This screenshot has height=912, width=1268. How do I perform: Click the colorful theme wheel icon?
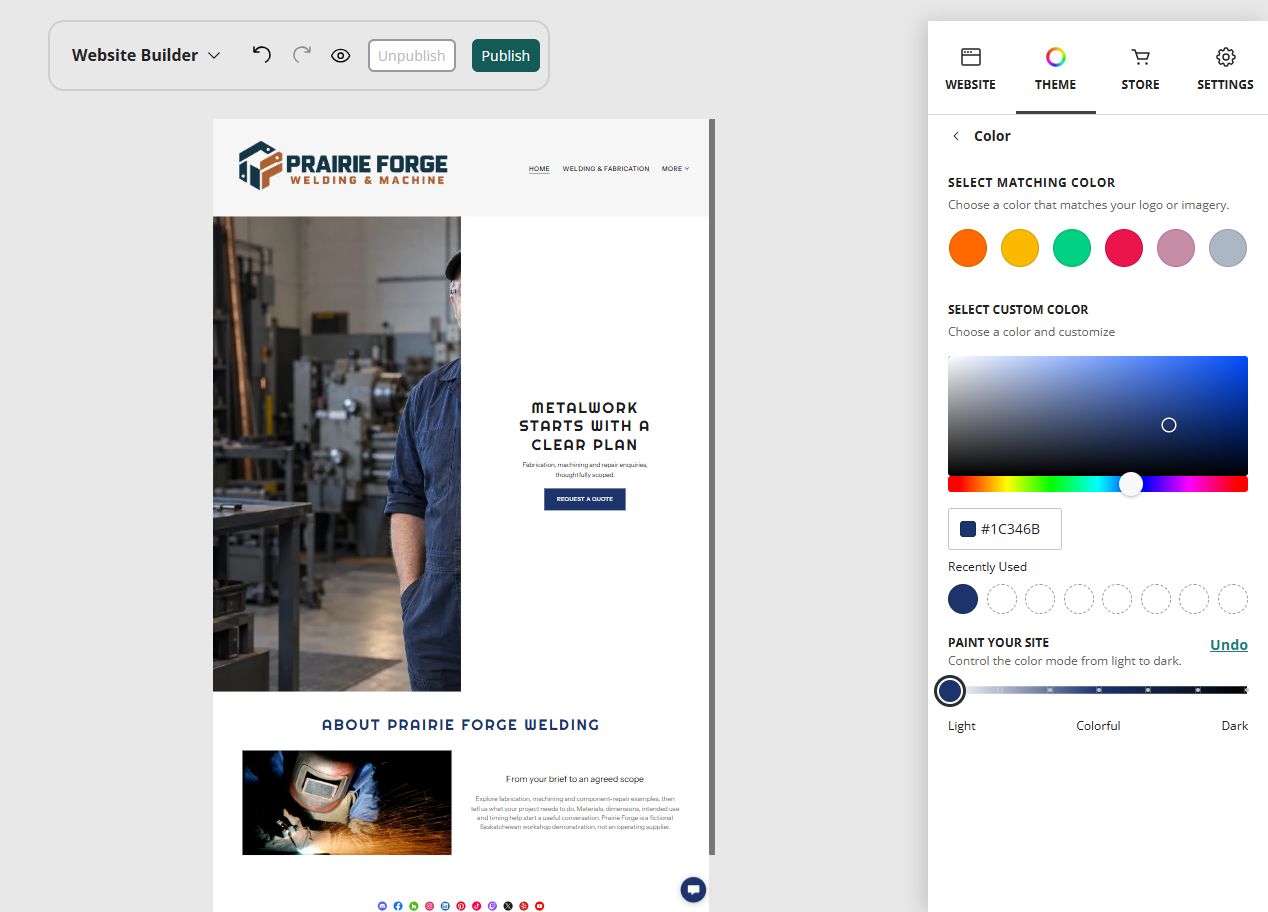(1056, 57)
